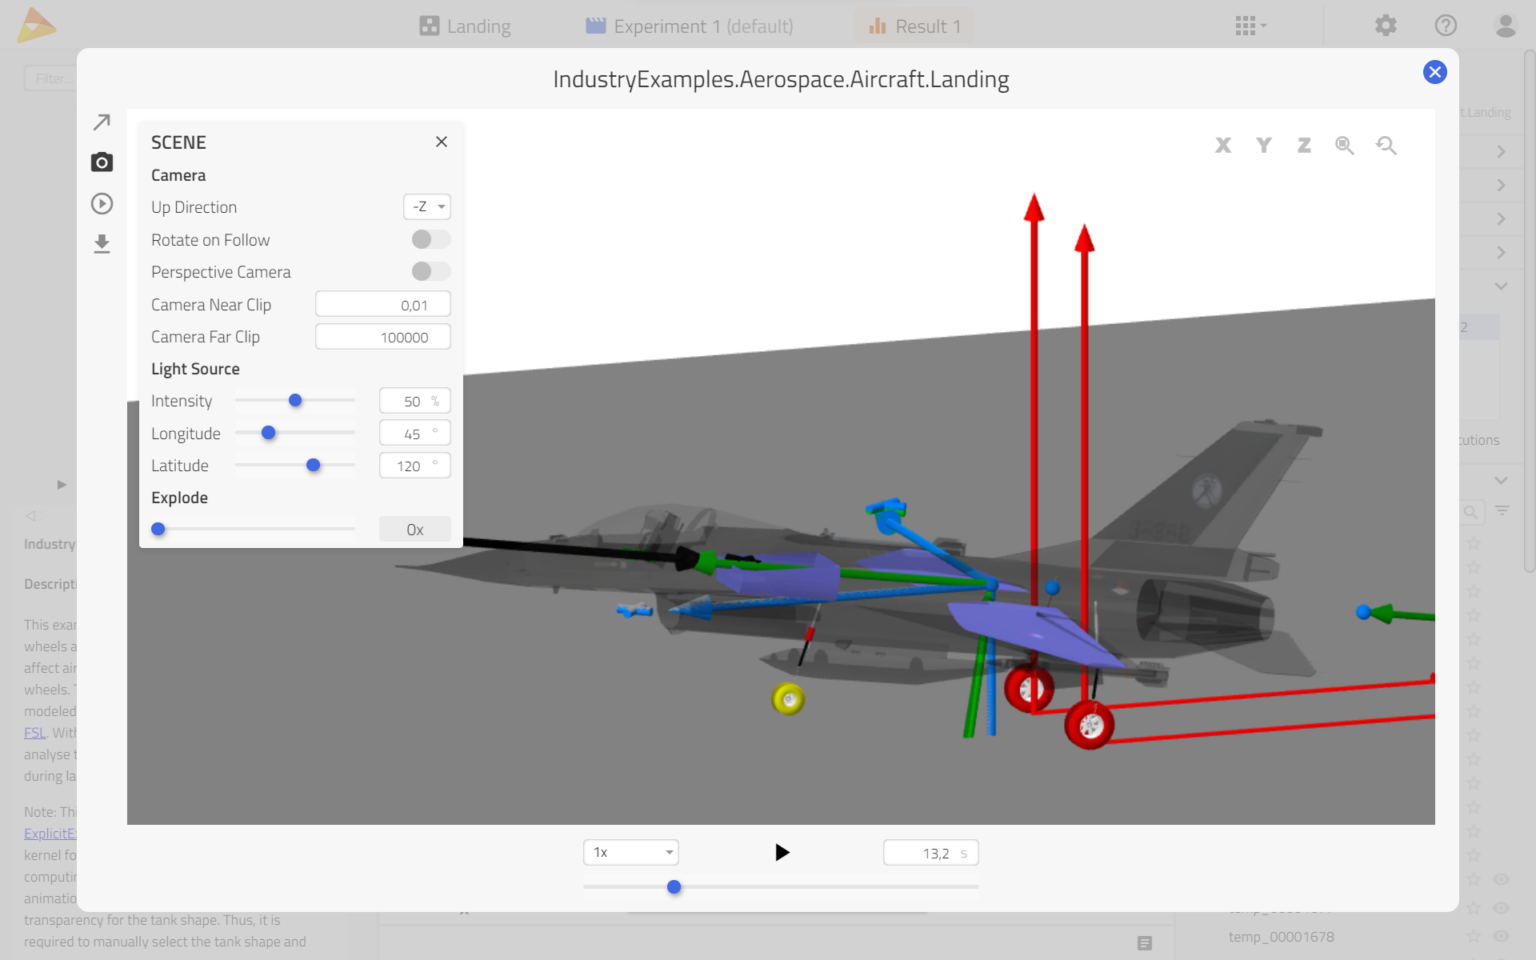Open the playback speed 1x dropdown
Screen dimensions: 1536x960
(x=631, y=852)
